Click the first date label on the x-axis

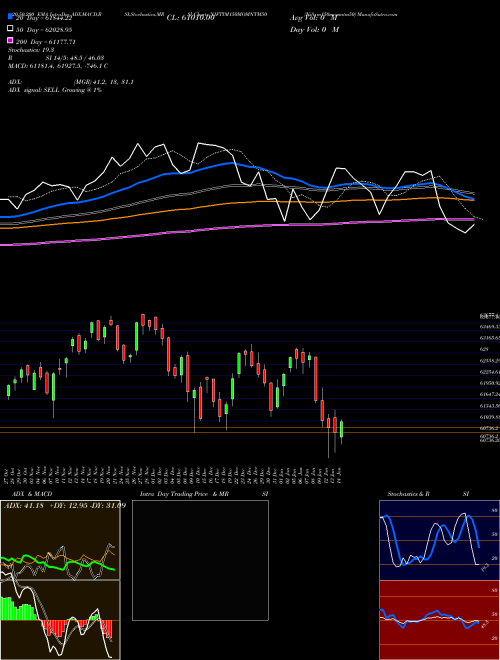pos(8,474)
